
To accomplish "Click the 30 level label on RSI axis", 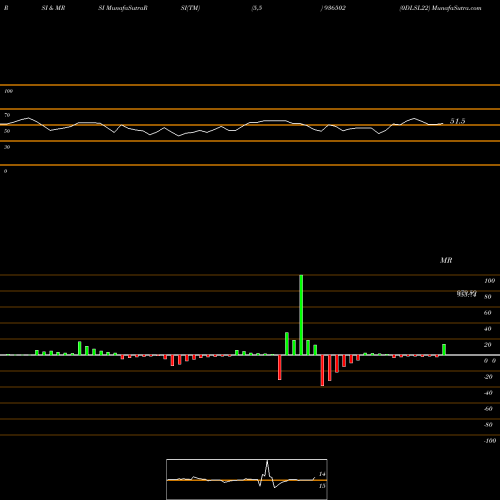I will (7, 147).
